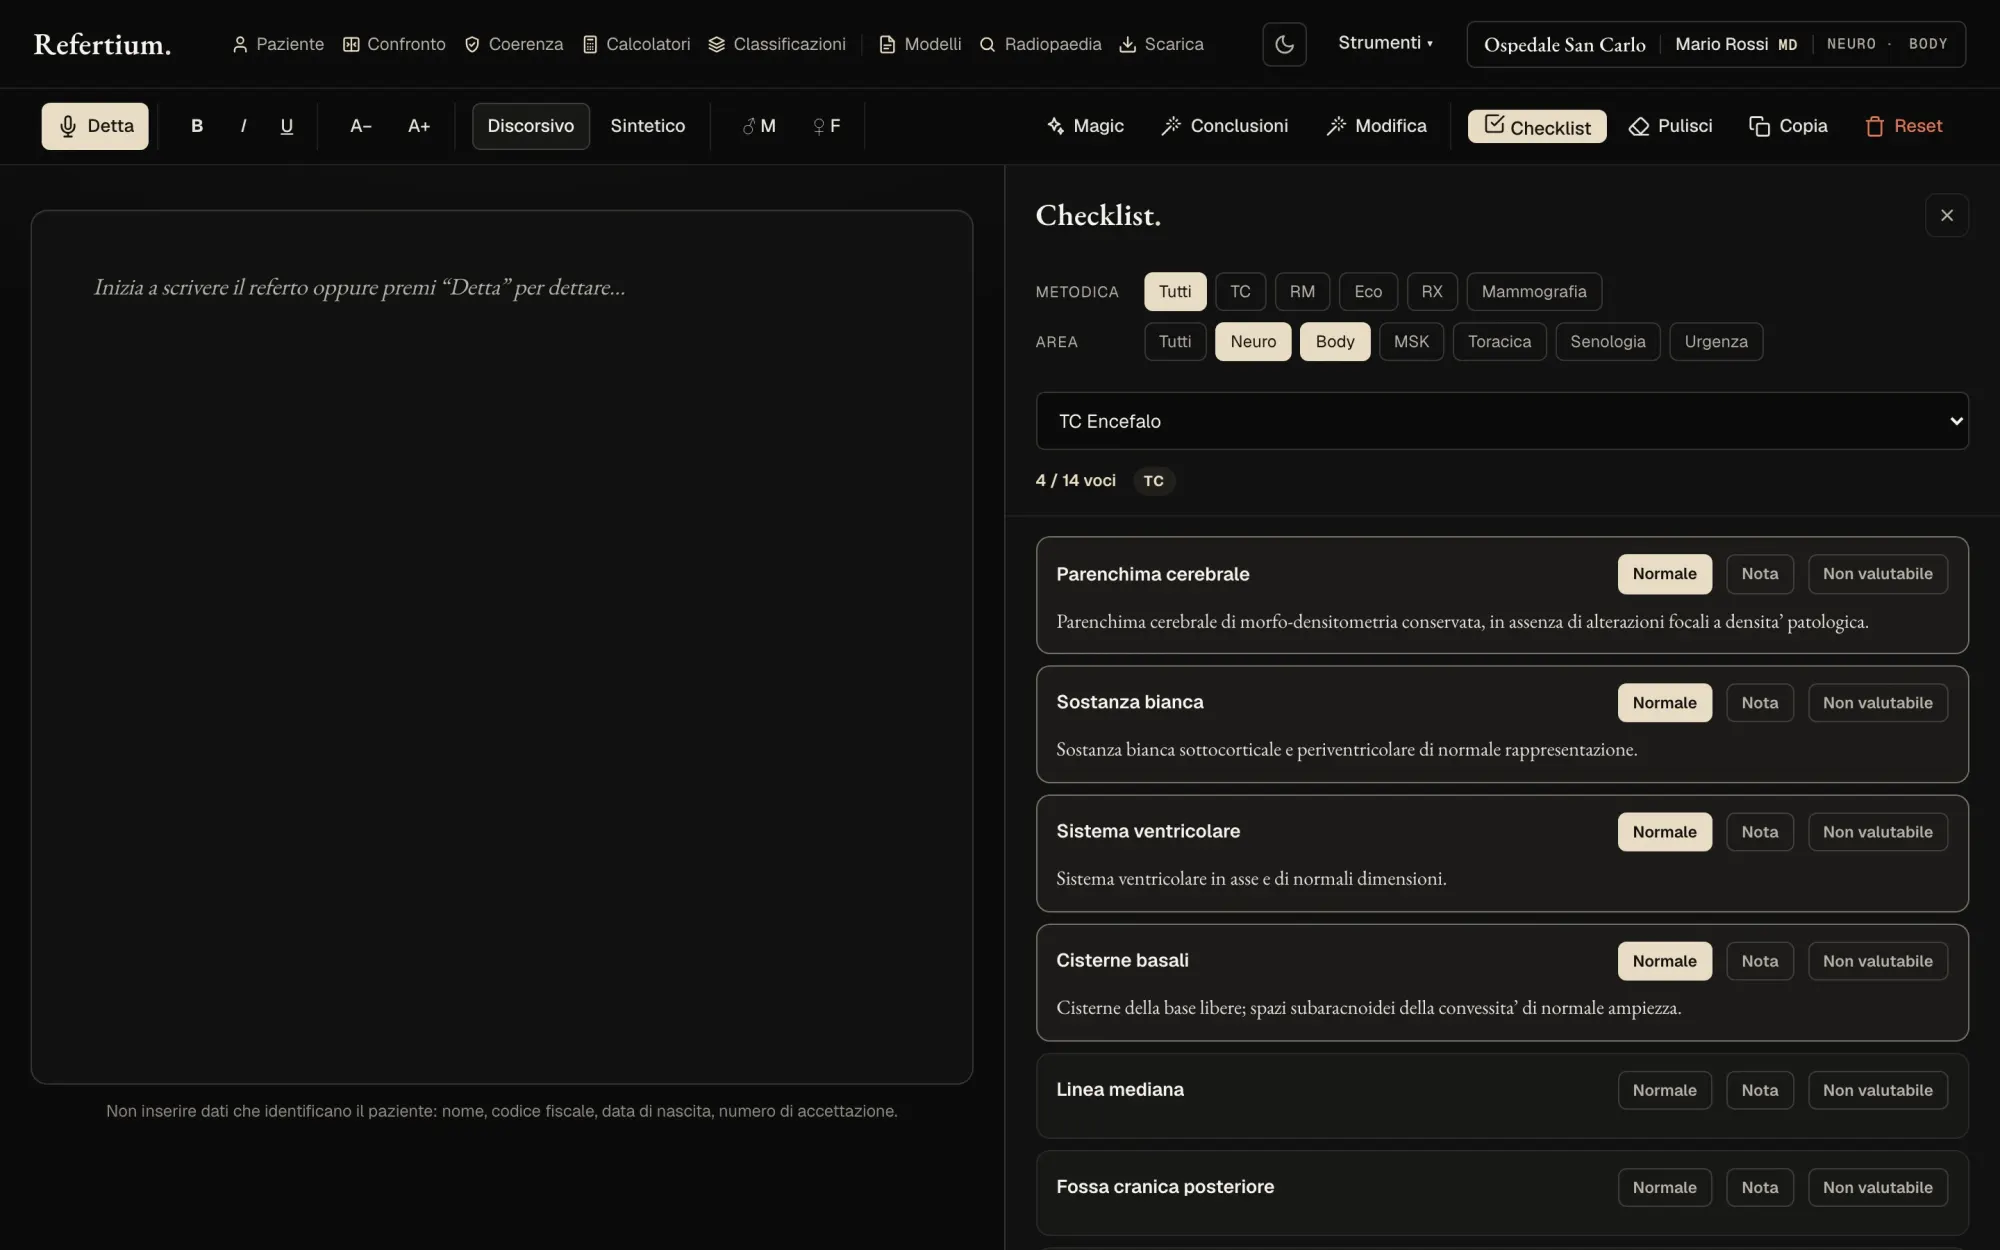Toggle the Checklist panel button

(x=1537, y=126)
